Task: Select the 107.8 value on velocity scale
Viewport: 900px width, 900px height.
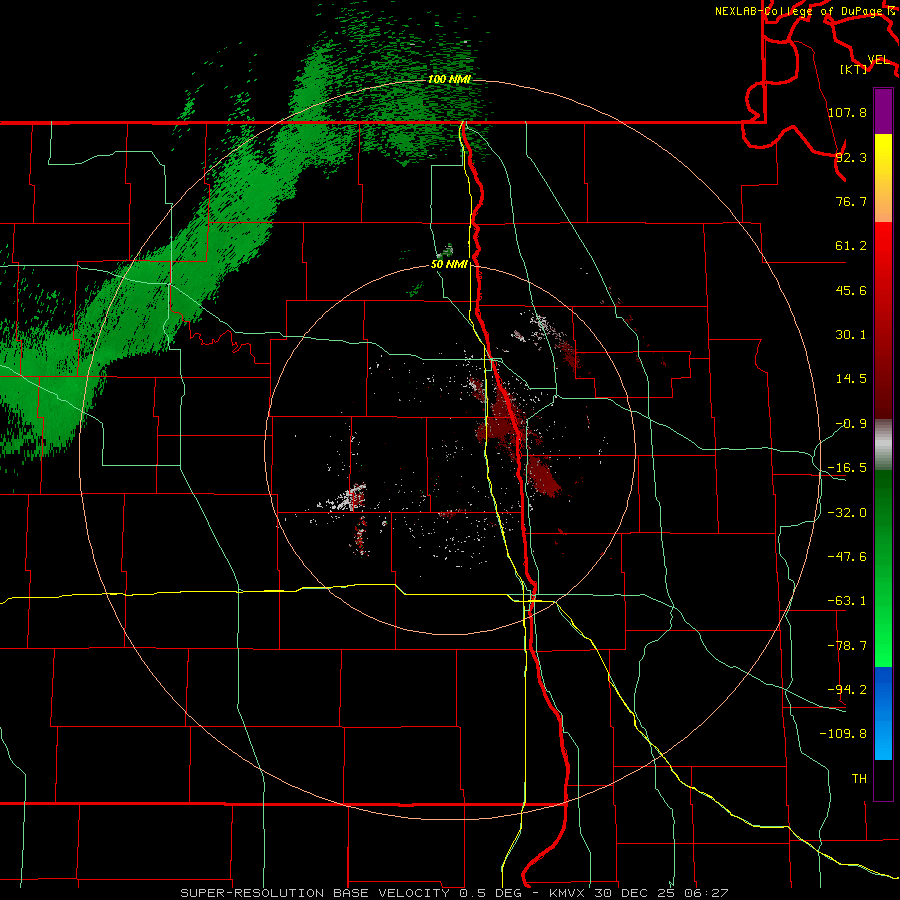Action: (847, 112)
